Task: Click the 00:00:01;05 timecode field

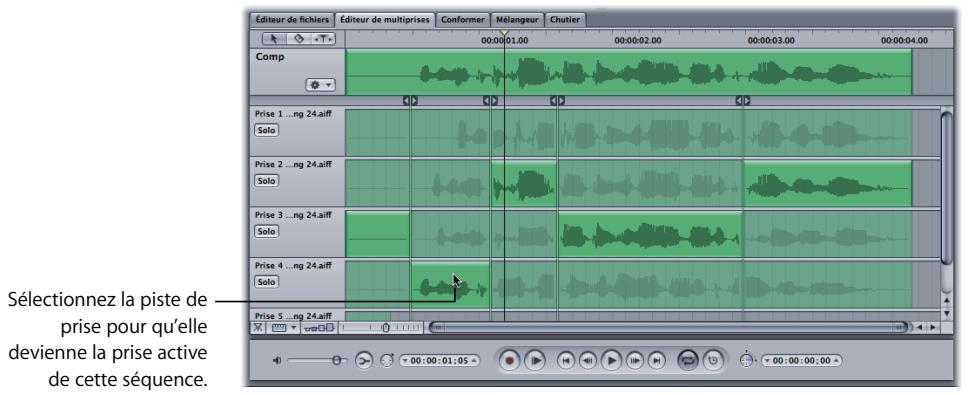Action: coord(439,360)
